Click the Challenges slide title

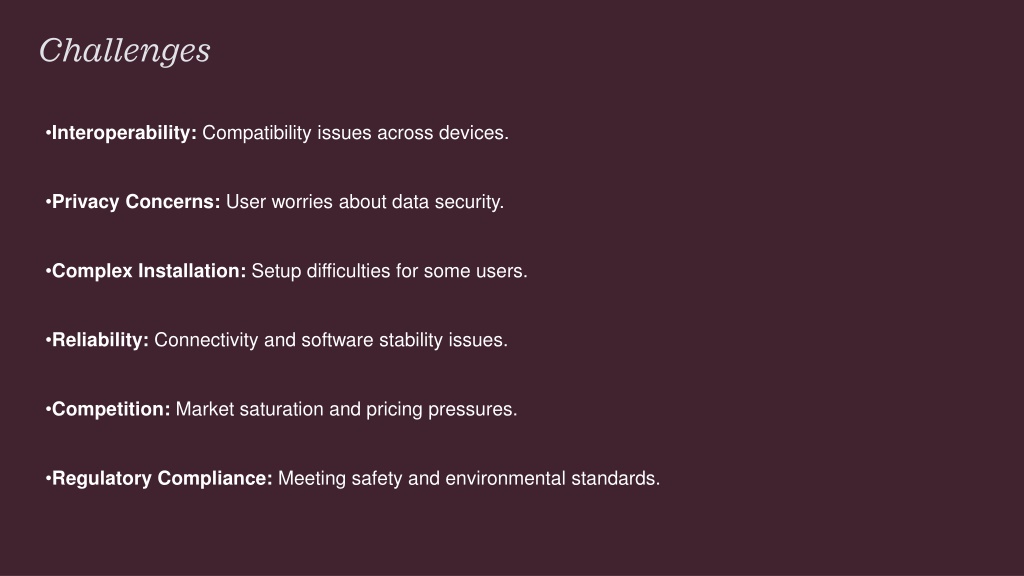[x=125, y=51]
